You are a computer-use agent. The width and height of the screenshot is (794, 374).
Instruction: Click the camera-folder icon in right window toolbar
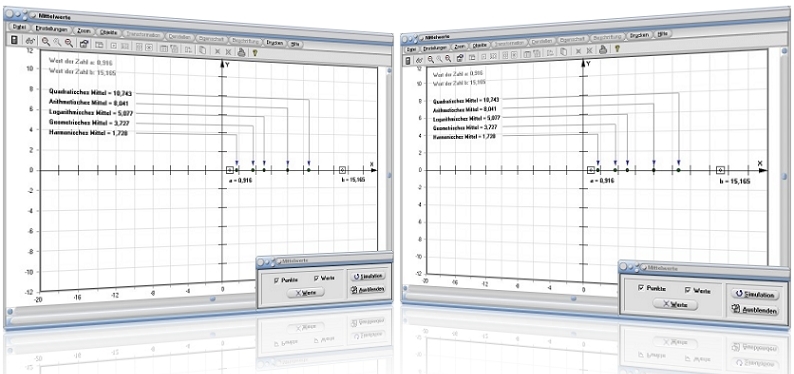pos(460,58)
